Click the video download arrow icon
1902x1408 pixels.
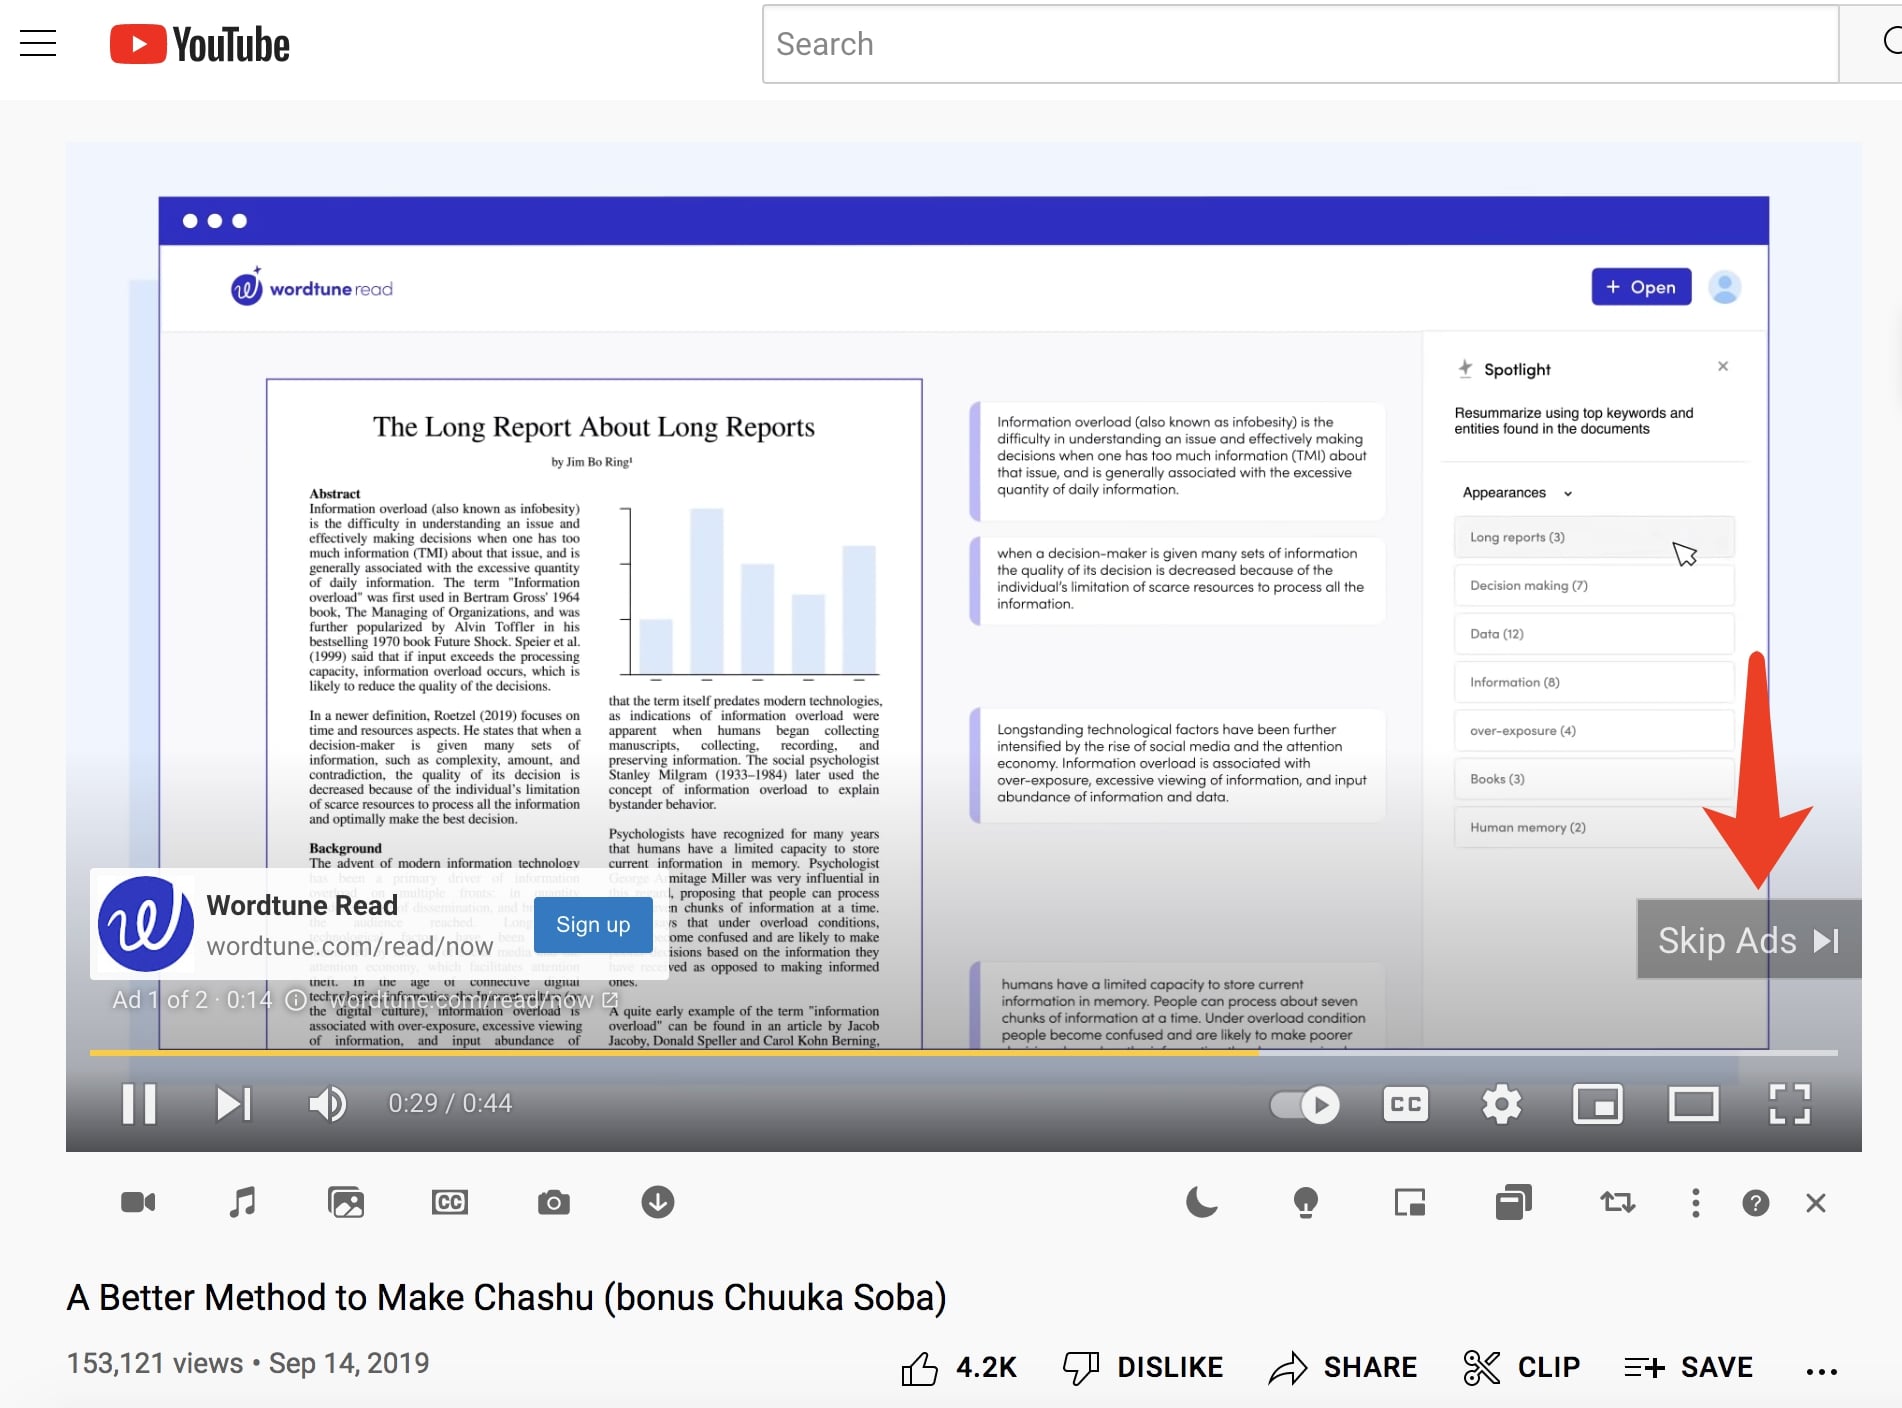(657, 1202)
